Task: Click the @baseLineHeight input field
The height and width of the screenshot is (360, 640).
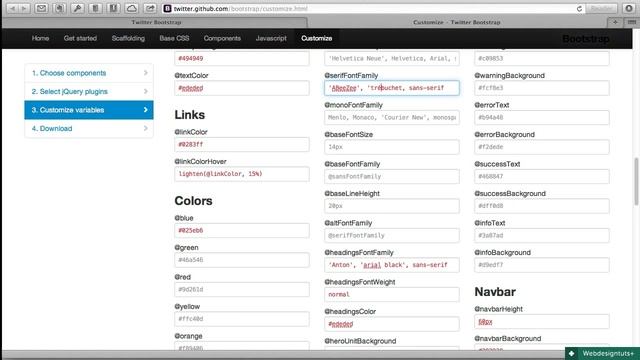Action: (392, 206)
